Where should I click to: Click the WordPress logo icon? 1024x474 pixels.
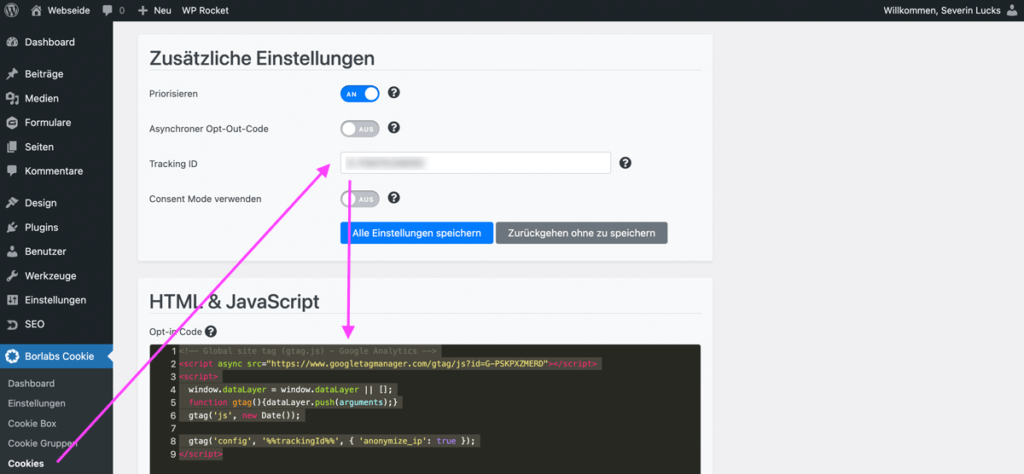coord(12,10)
